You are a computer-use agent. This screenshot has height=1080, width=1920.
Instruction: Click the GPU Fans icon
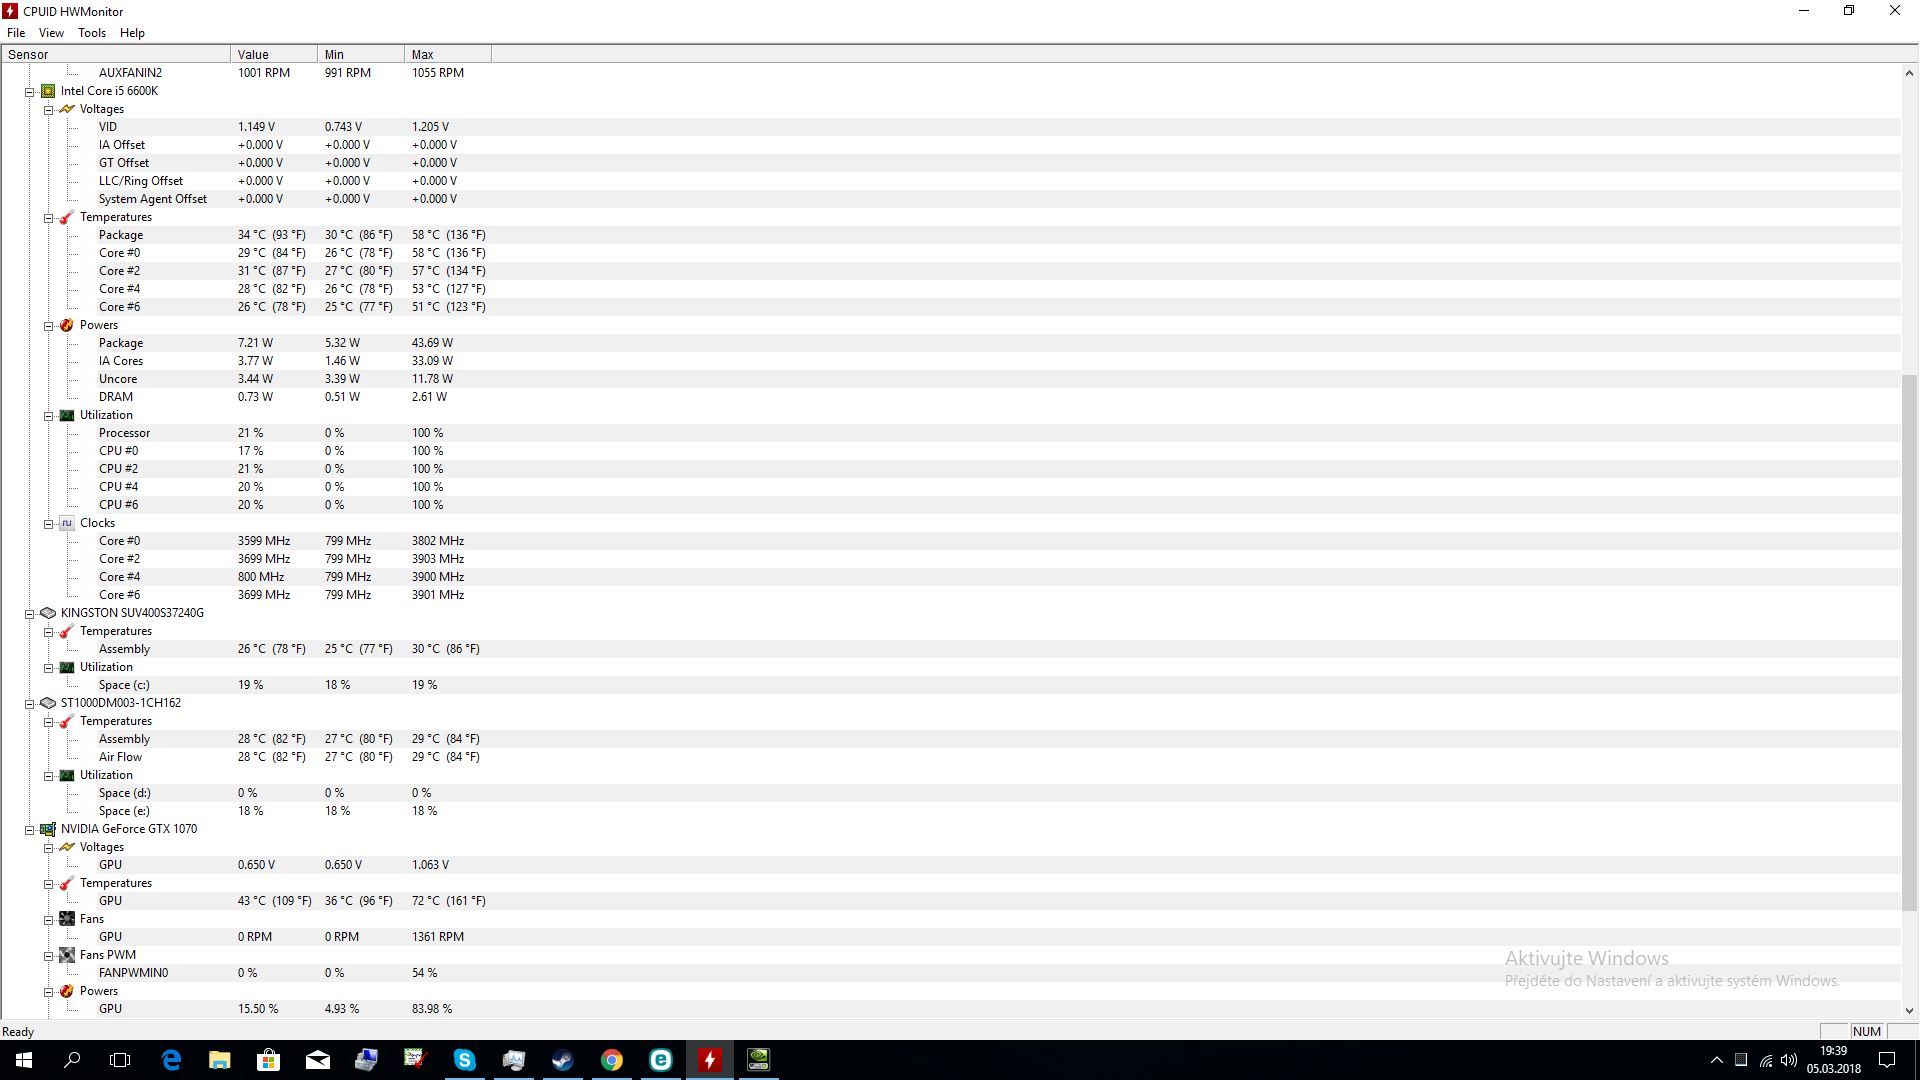click(67, 919)
